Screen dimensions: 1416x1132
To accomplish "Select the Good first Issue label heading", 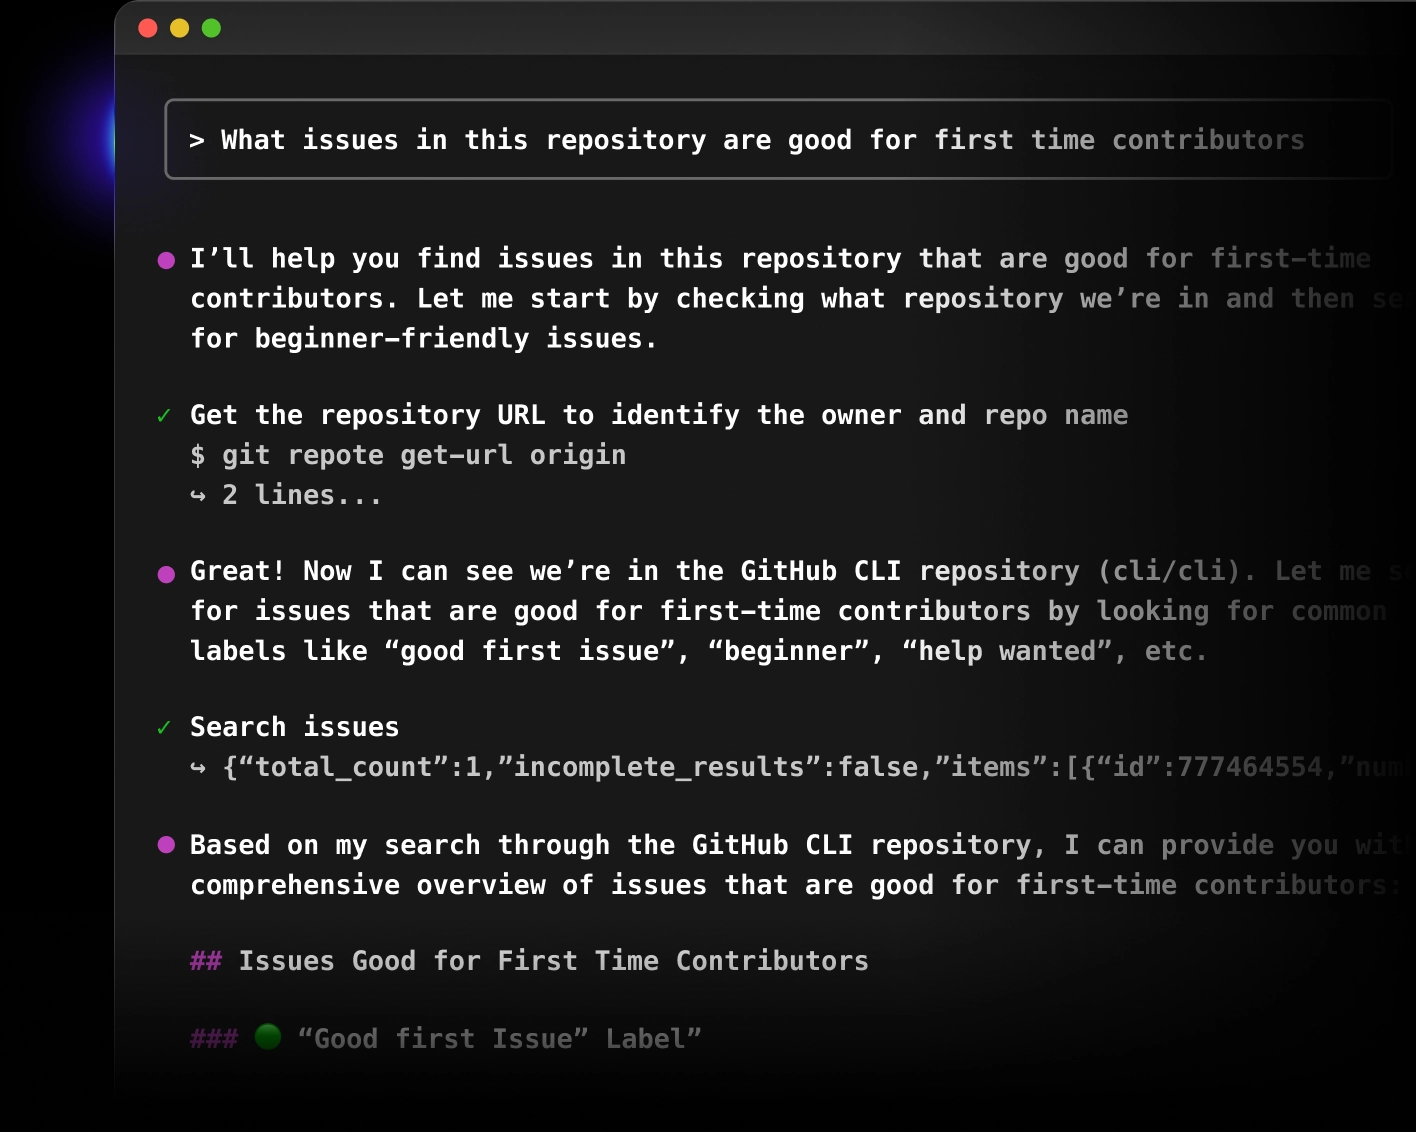I will coord(500,1038).
